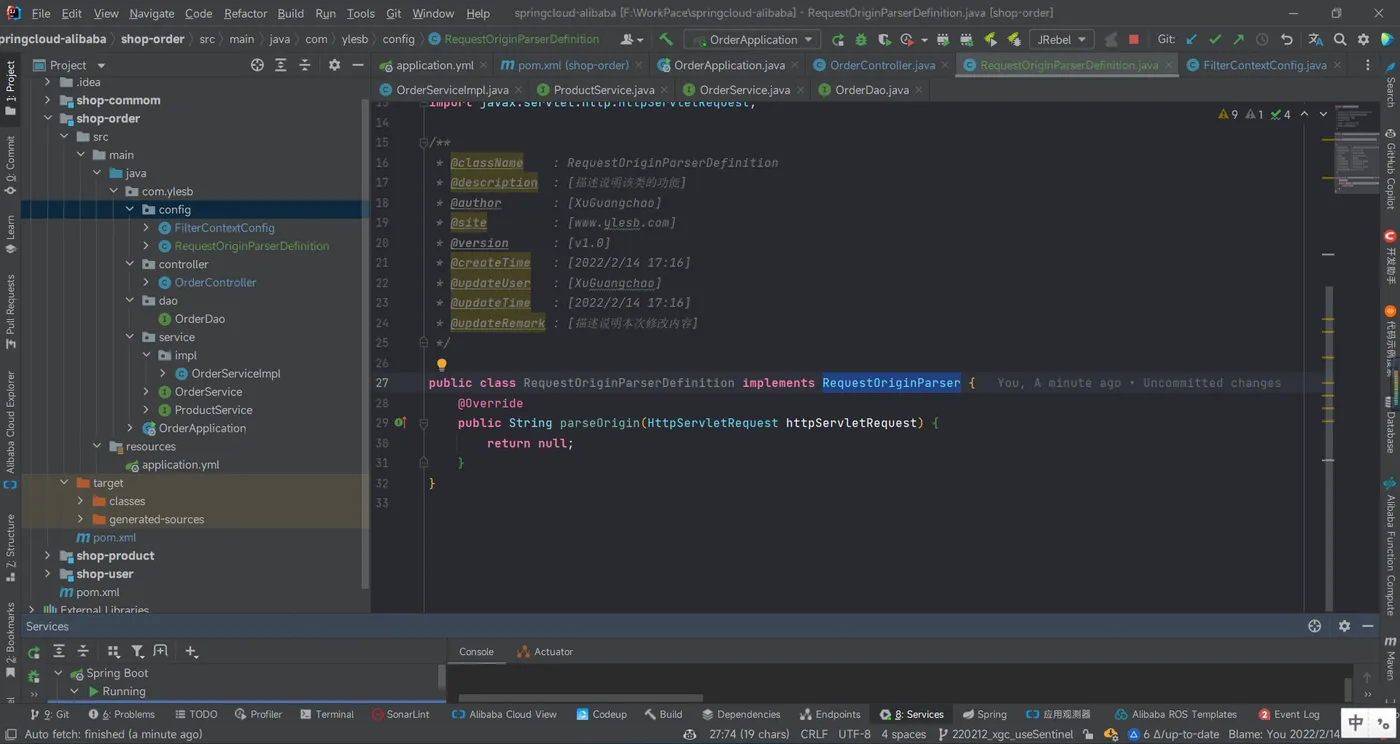Click the Filter icon in Services toolbar
The image size is (1400, 744).
(x=137, y=652)
